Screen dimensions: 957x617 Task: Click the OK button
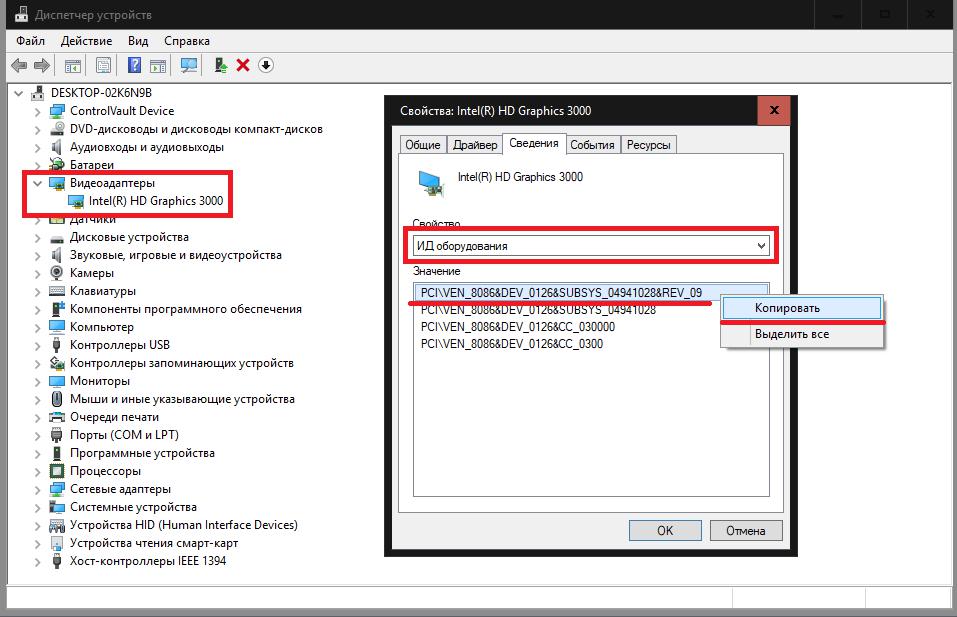[665, 530]
